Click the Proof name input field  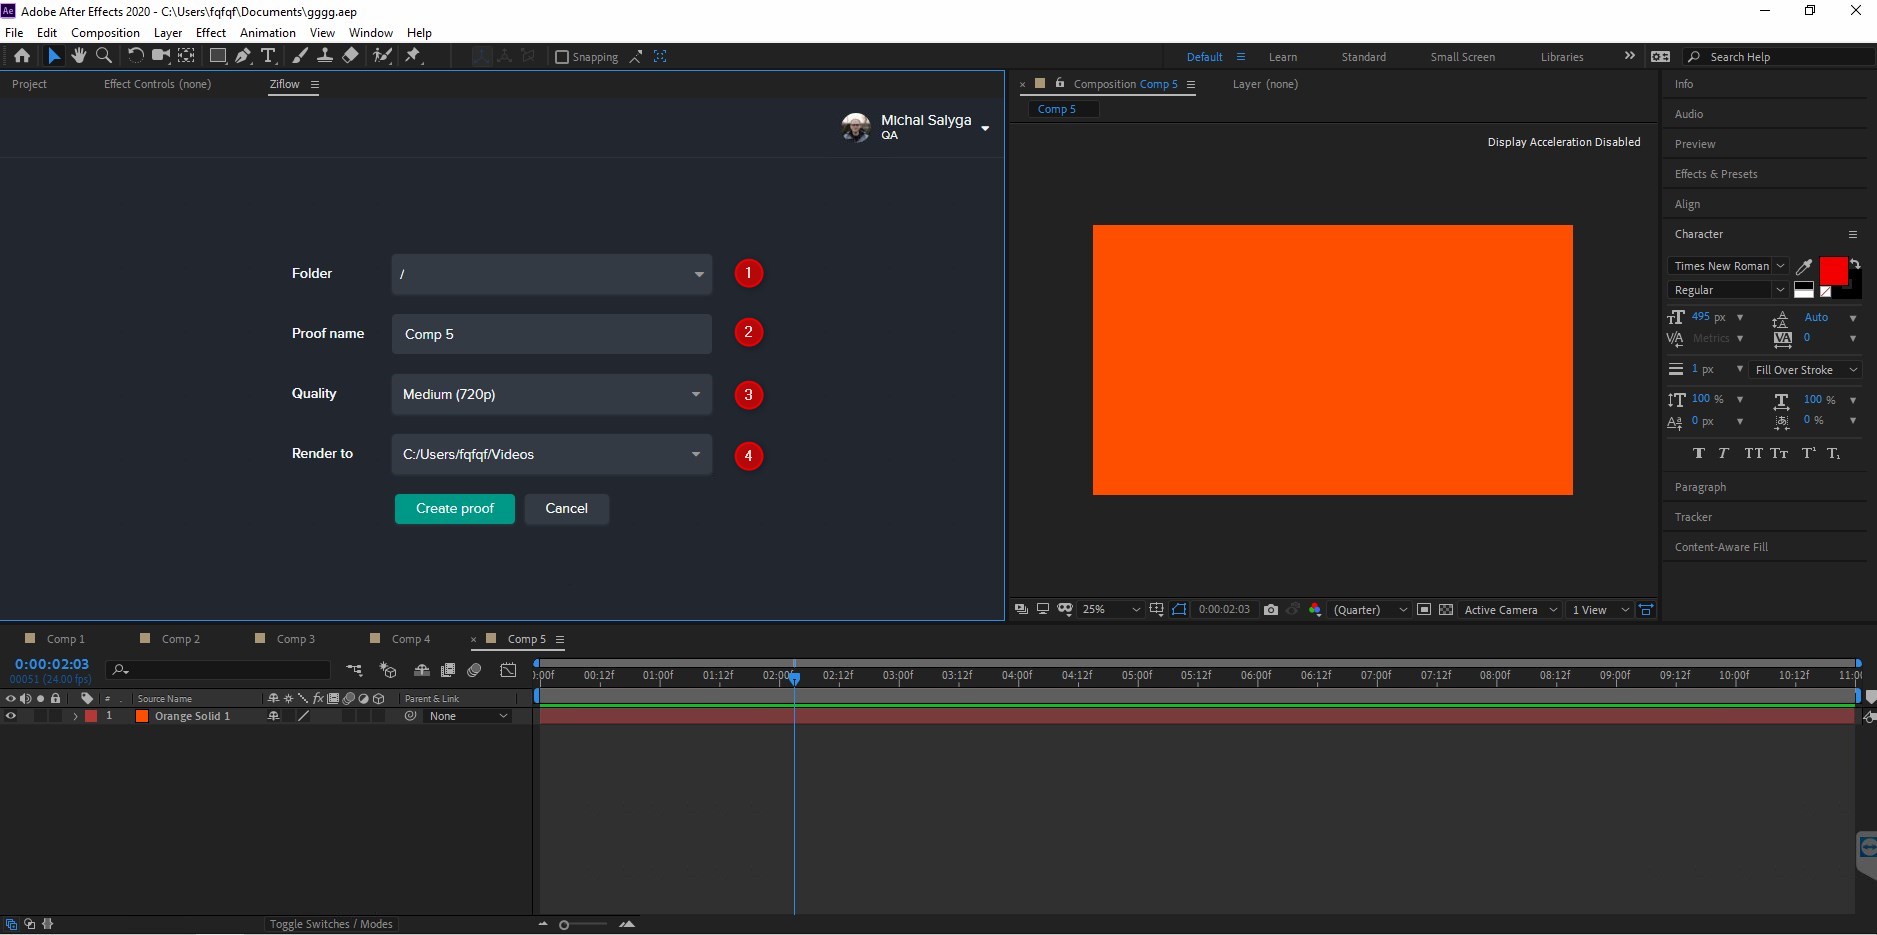pyautogui.click(x=551, y=334)
